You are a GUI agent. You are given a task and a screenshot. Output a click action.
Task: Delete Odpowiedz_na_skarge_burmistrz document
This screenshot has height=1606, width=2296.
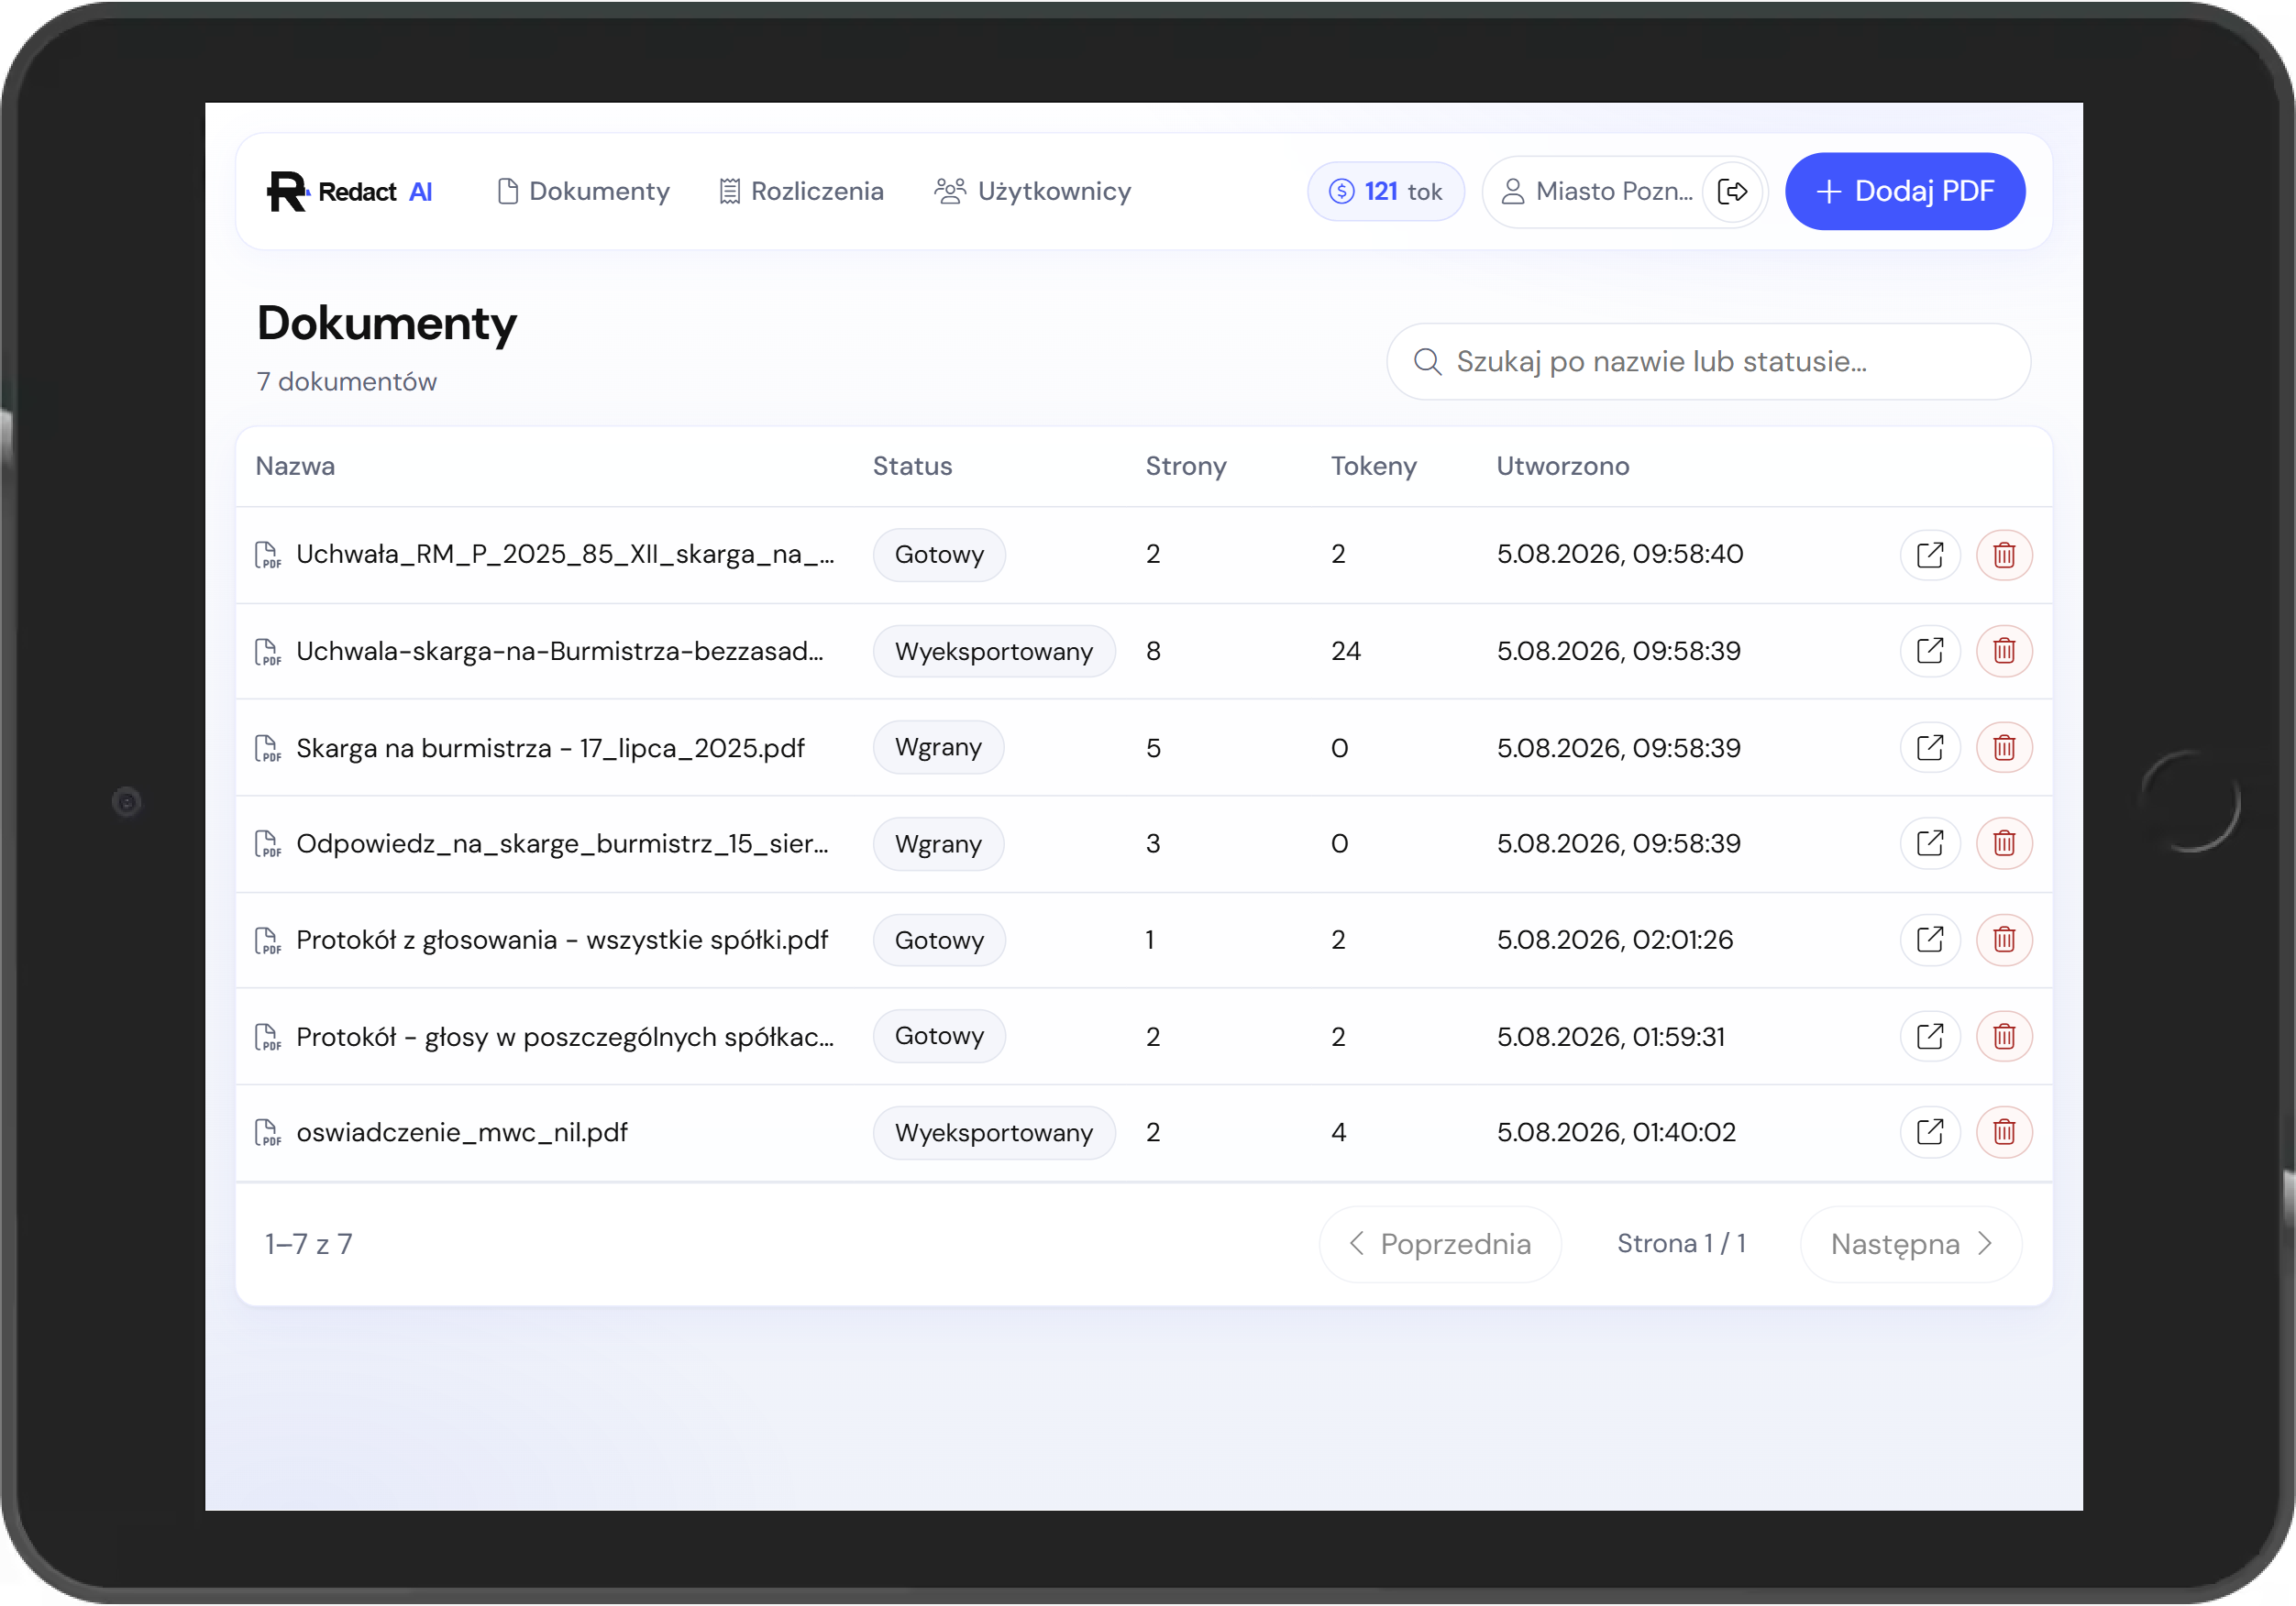point(2003,843)
